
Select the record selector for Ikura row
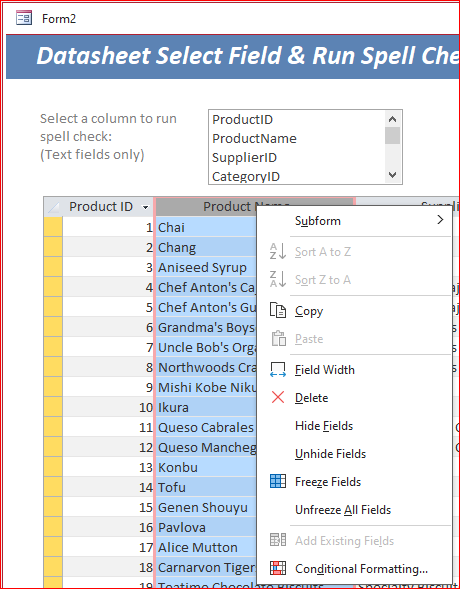[53, 407]
